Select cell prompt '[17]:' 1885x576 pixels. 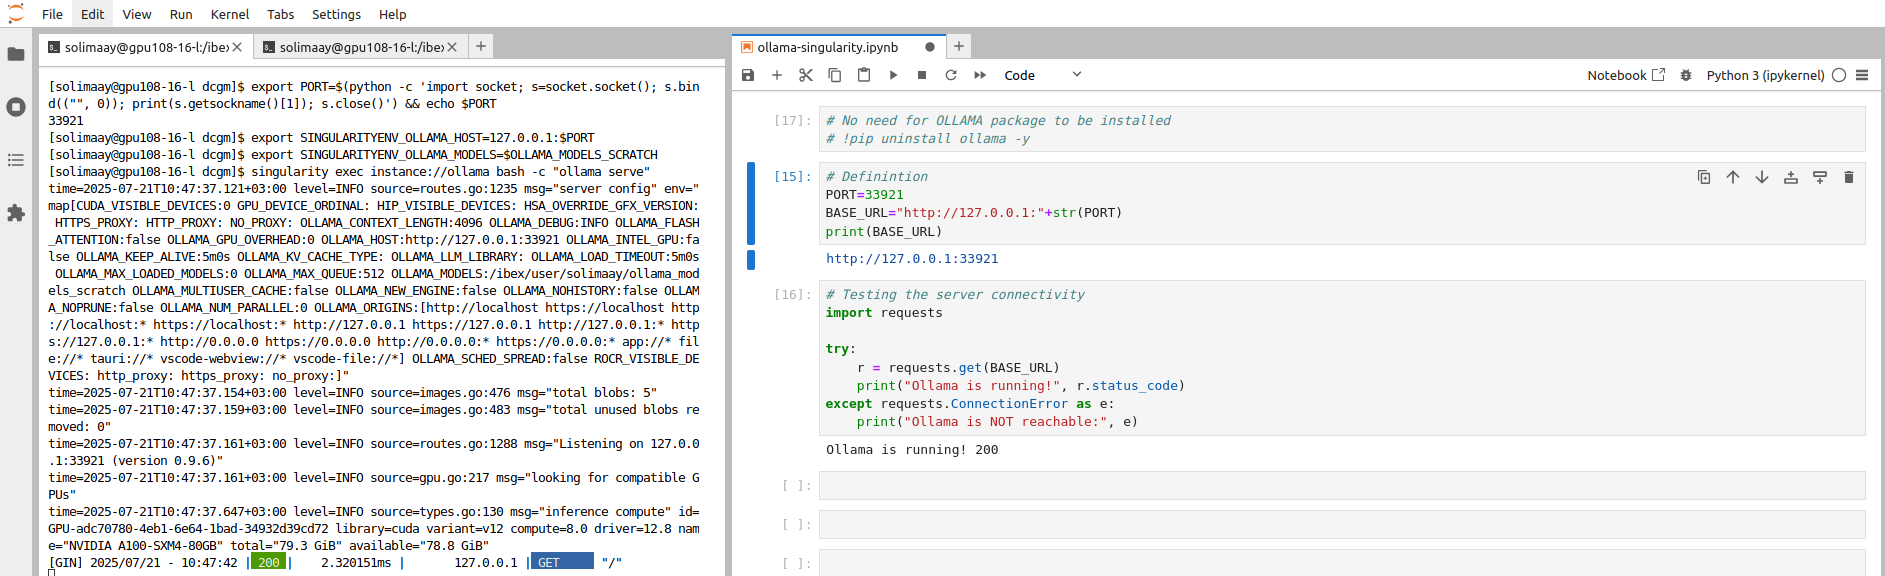[793, 121]
